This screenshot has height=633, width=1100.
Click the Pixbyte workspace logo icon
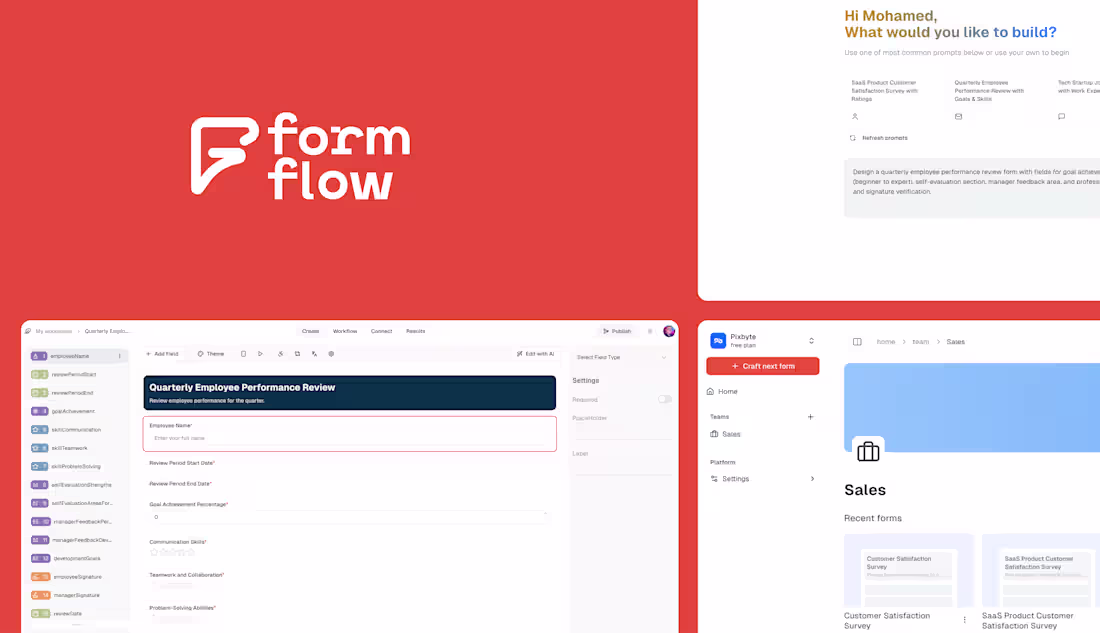click(718, 340)
